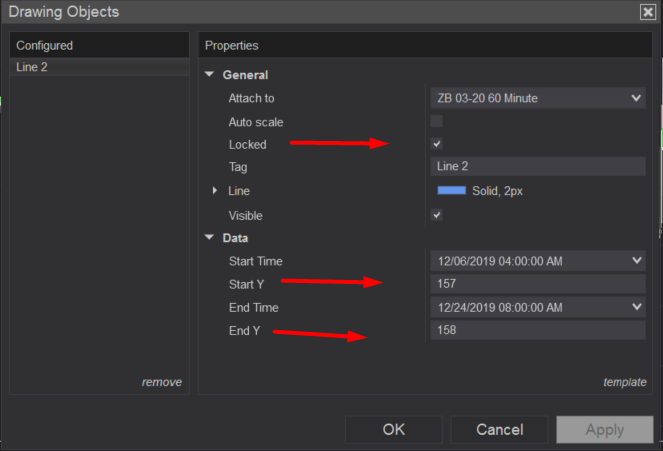Click the remove link

(162, 382)
